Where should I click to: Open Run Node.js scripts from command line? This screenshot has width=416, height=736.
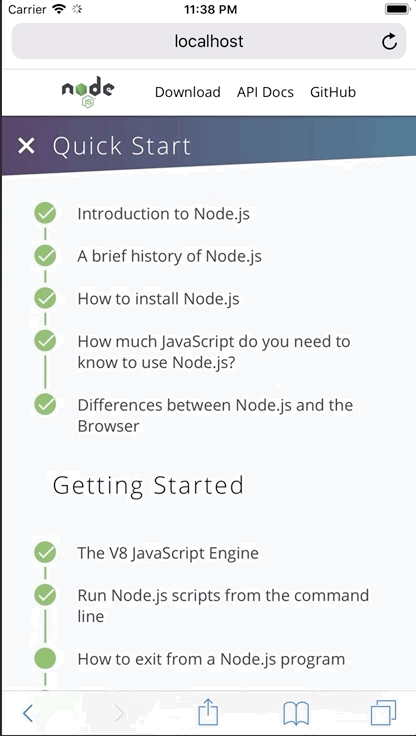point(223,606)
